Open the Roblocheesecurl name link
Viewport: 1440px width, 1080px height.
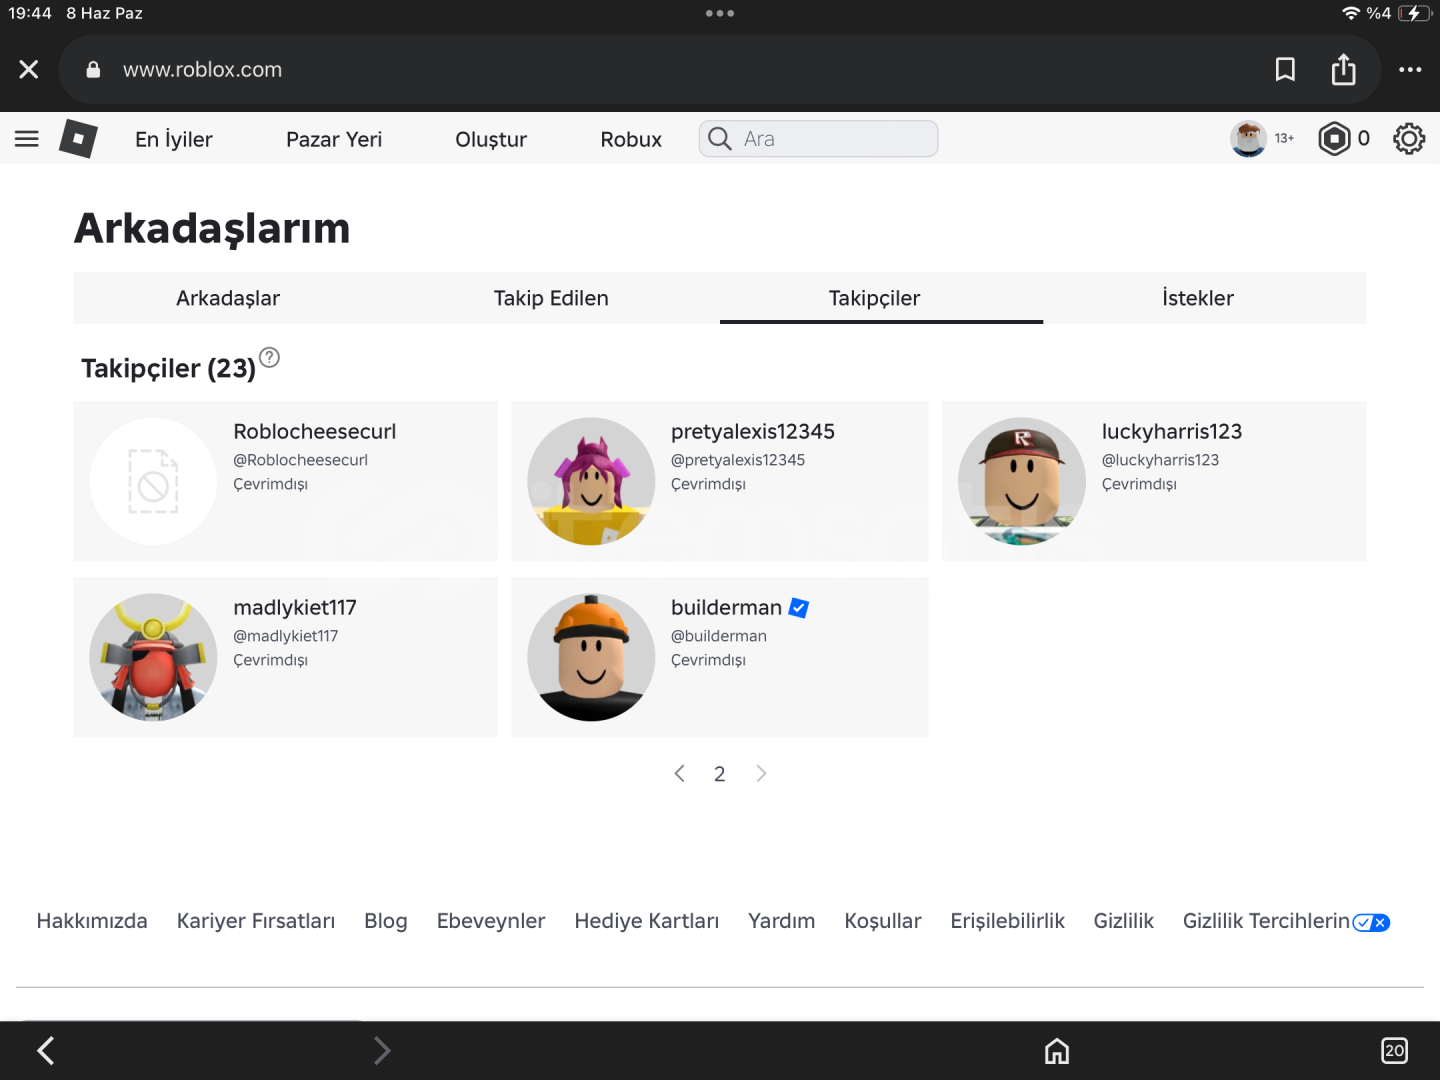click(x=315, y=432)
